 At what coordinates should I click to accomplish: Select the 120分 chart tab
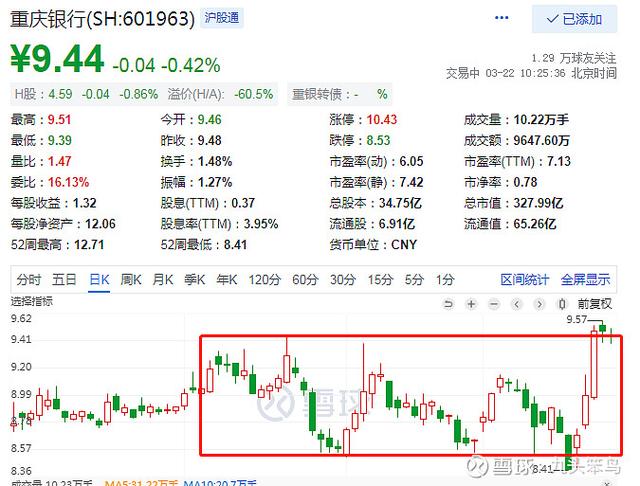[x=264, y=280]
